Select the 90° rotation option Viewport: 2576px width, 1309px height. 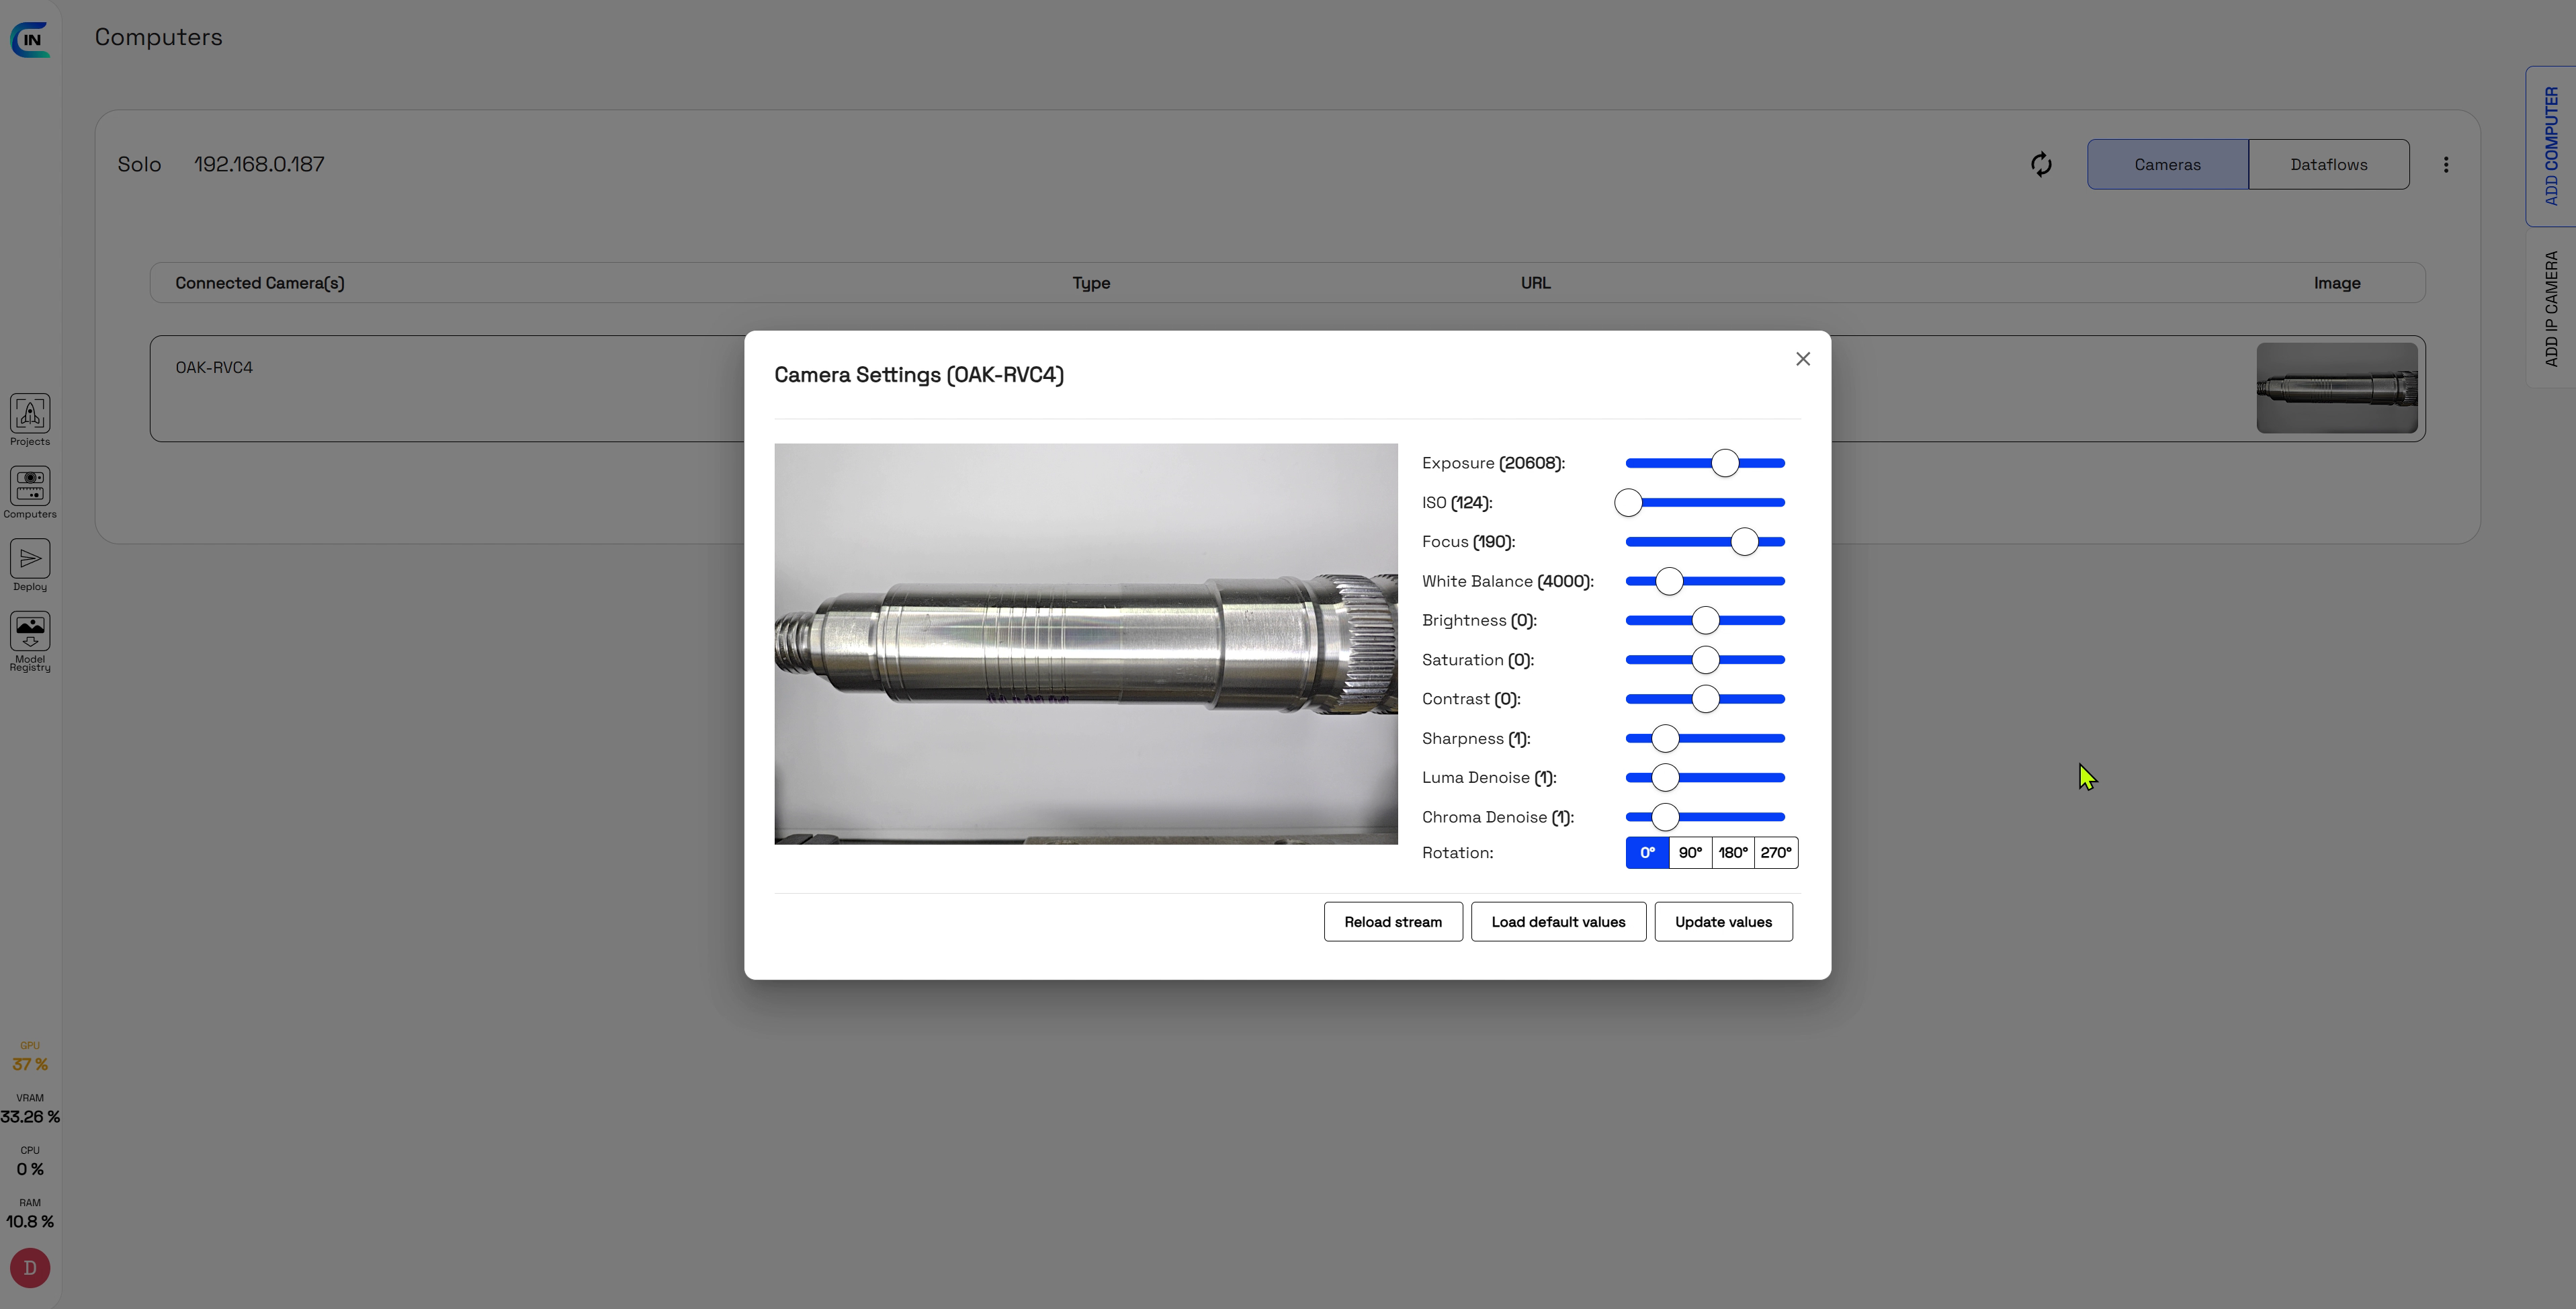pos(1691,852)
